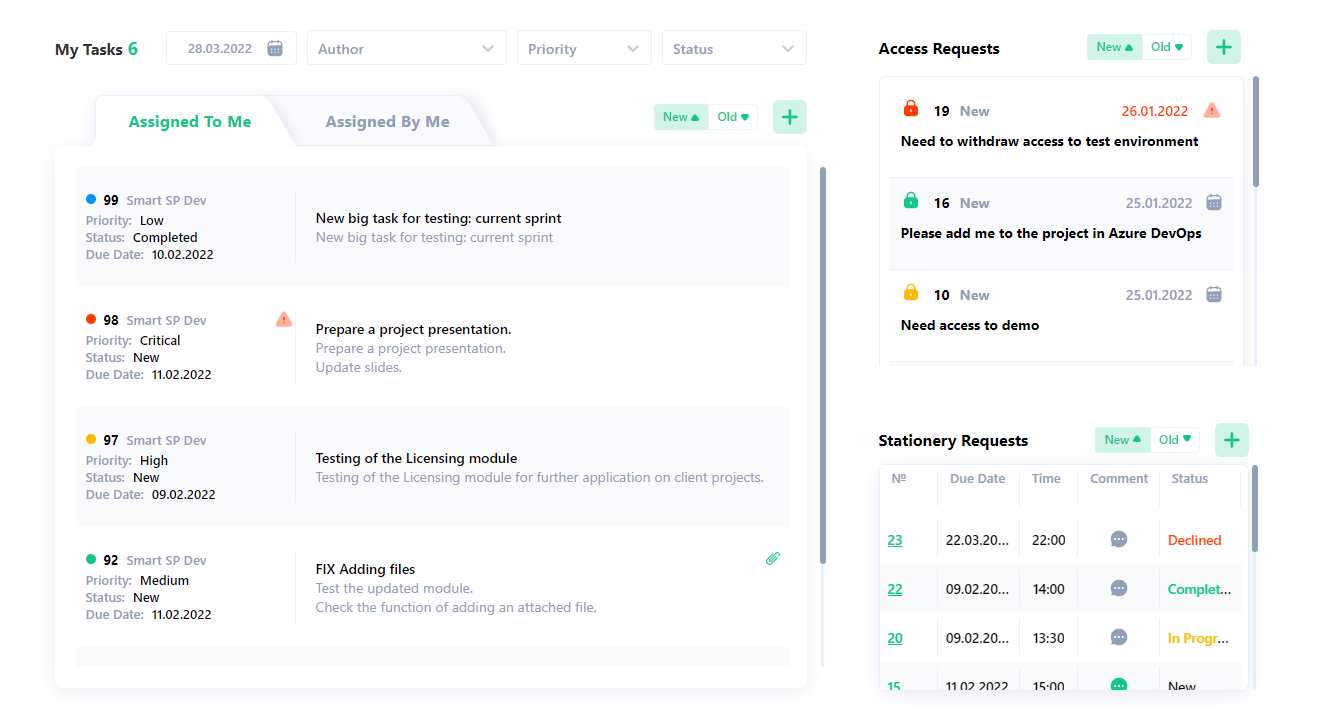
Task: Open the Testing of the Licensing module task
Action: tap(416, 458)
